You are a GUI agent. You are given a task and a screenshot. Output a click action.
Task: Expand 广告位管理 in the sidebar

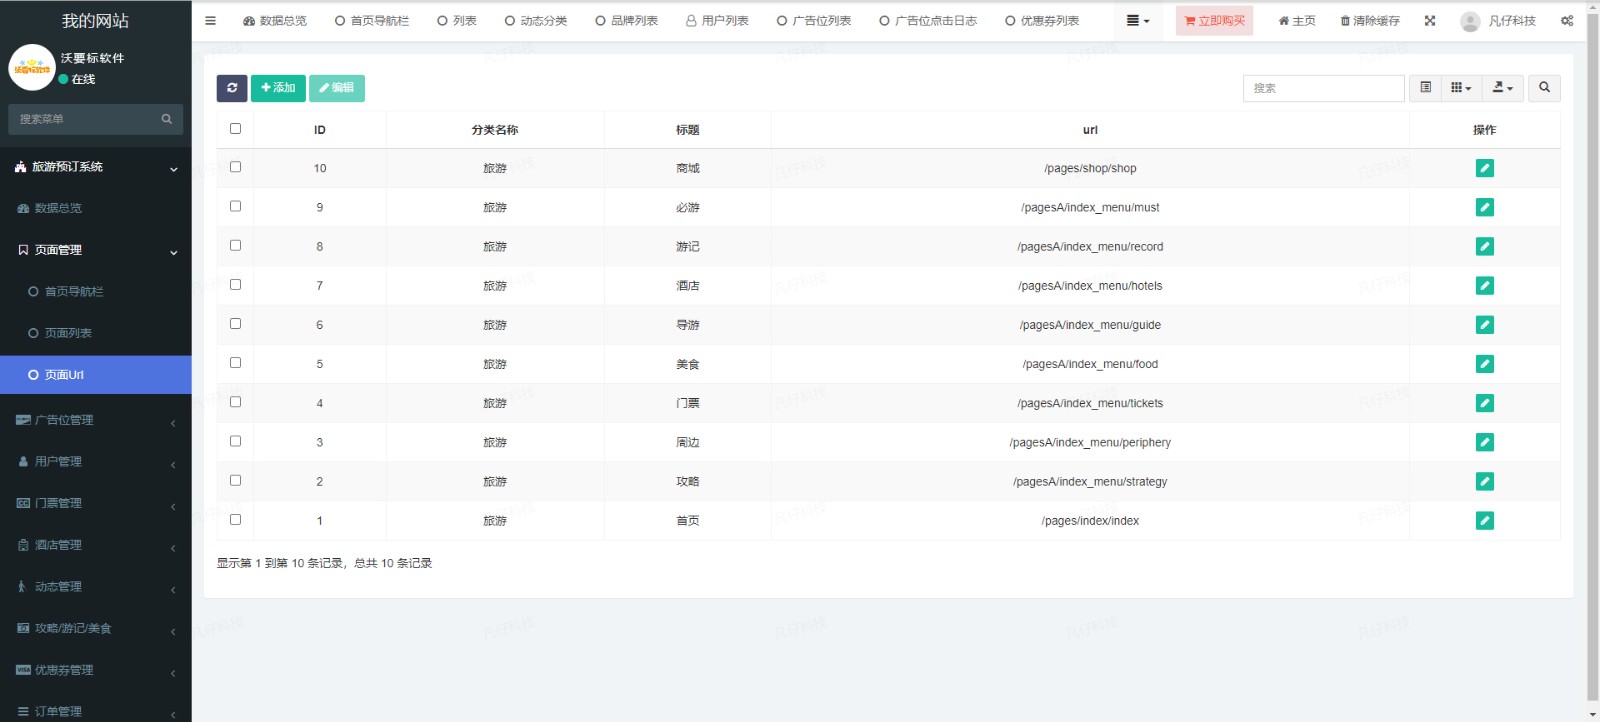click(96, 420)
